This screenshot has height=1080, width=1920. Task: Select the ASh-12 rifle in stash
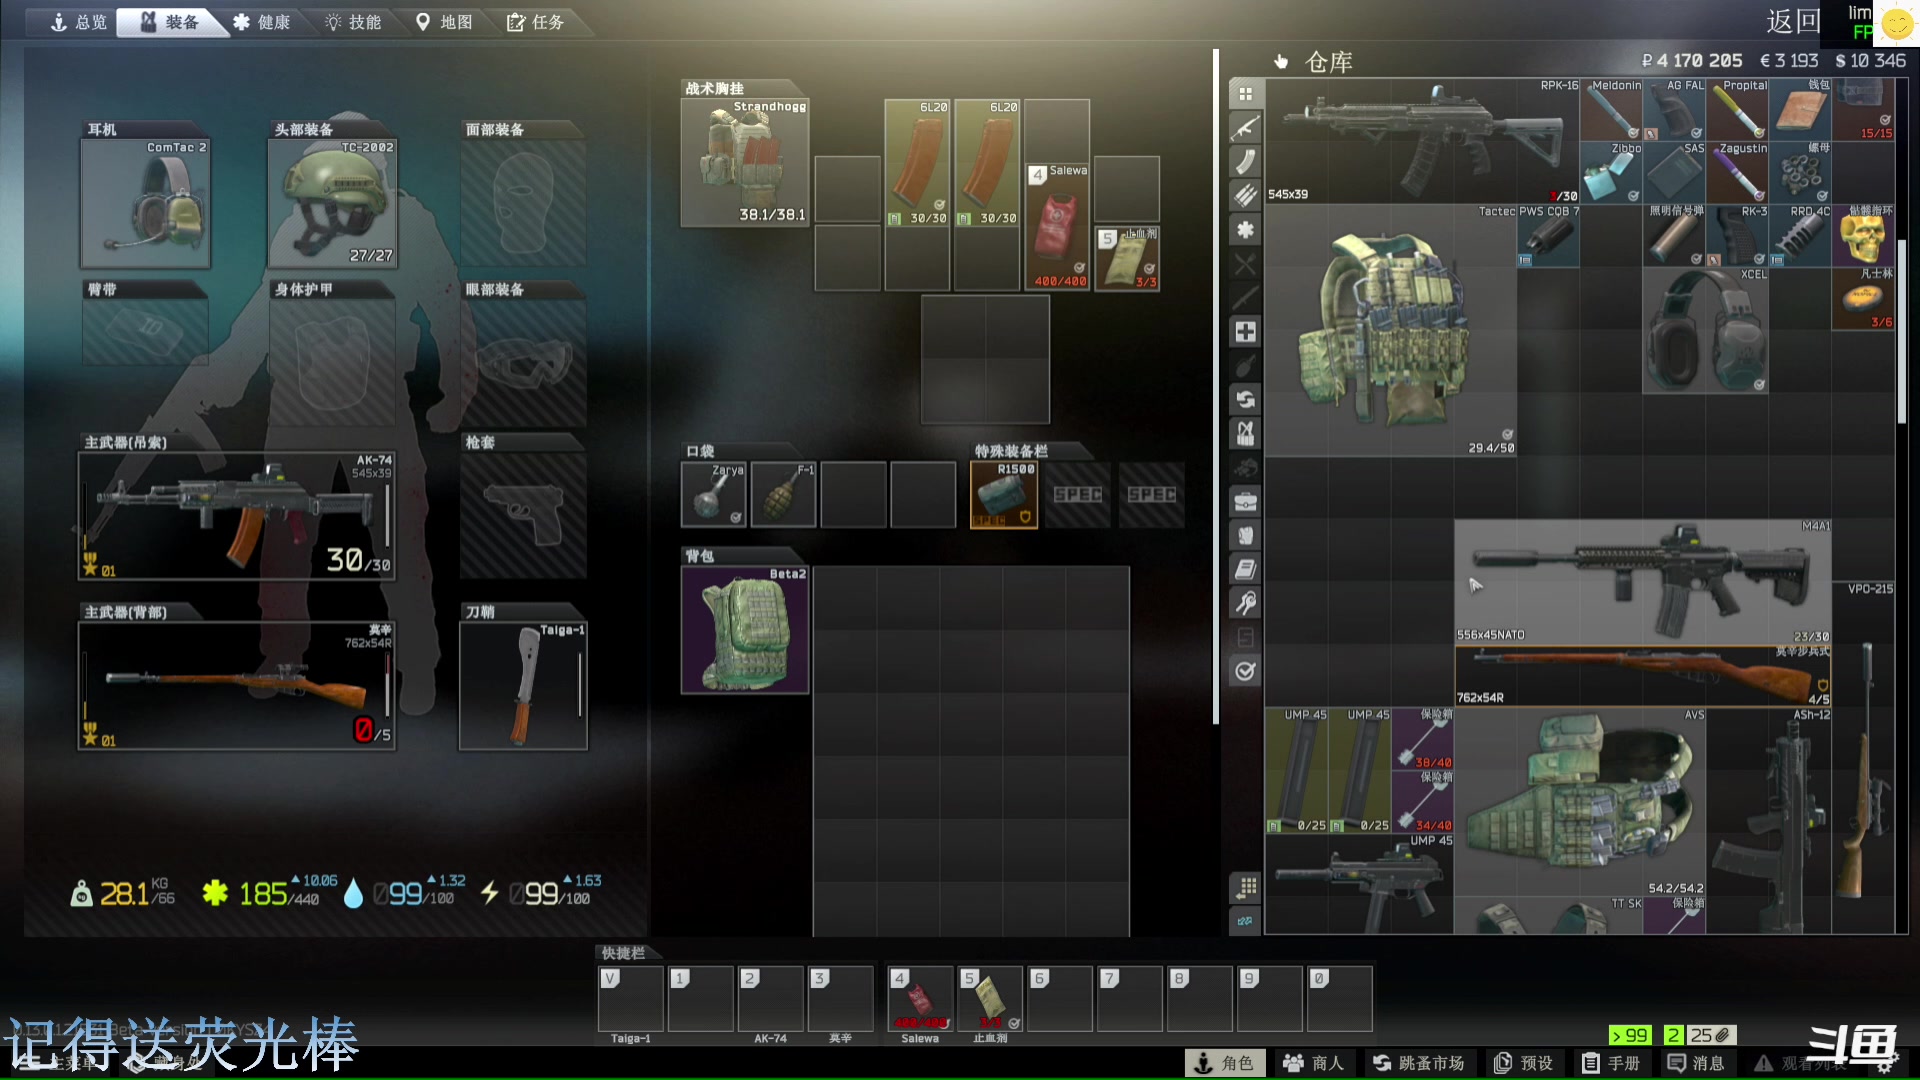[1769, 820]
